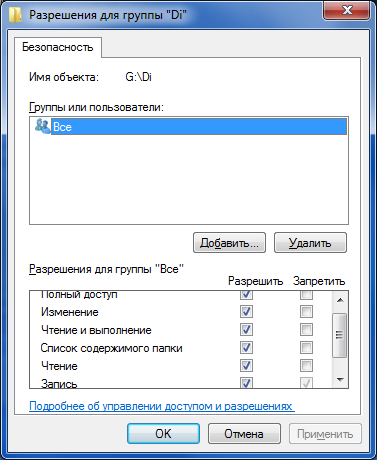This screenshot has height=460, width=377.
Task: Toggle Разрешить checkbox for Изменение
Action: click(246, 312)
